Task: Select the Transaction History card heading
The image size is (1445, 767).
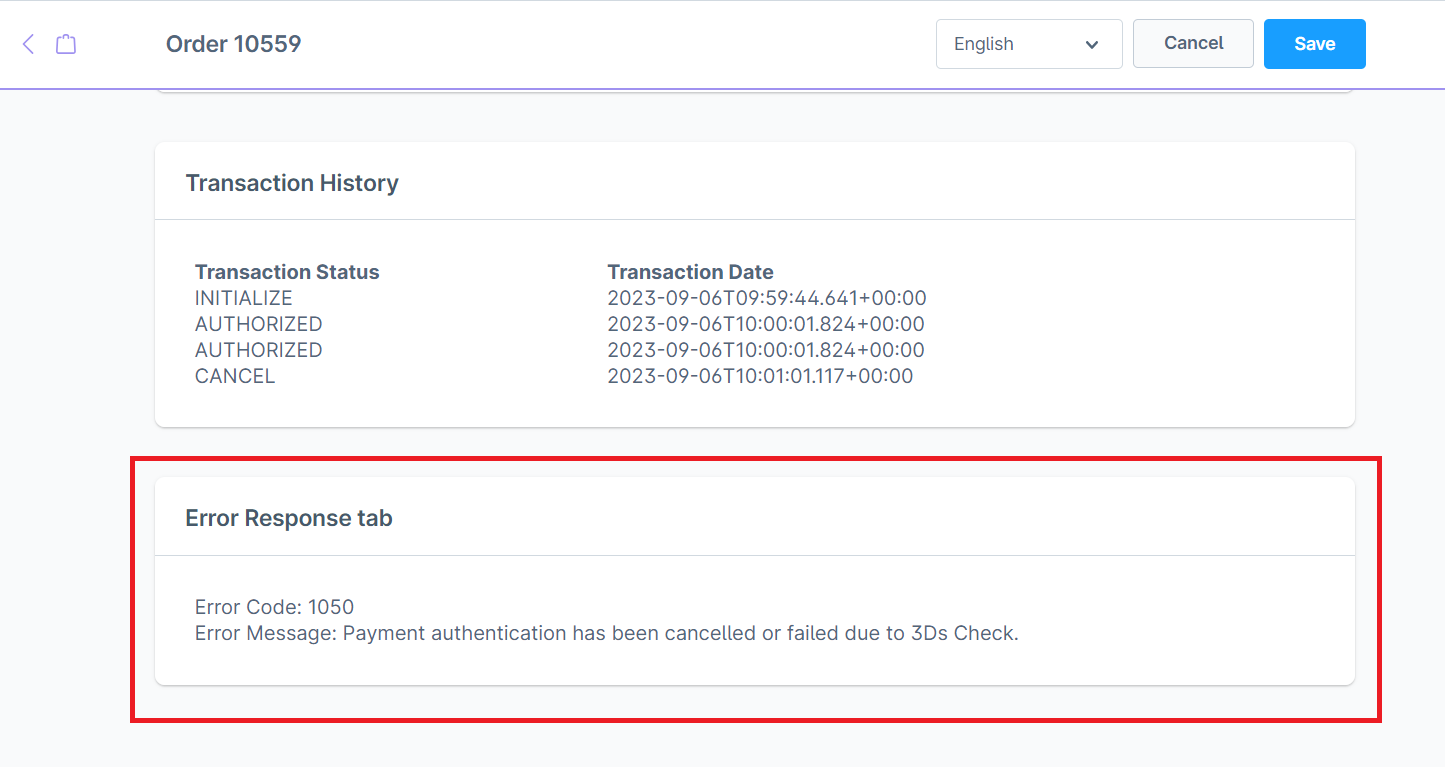Action: [292, 183]
